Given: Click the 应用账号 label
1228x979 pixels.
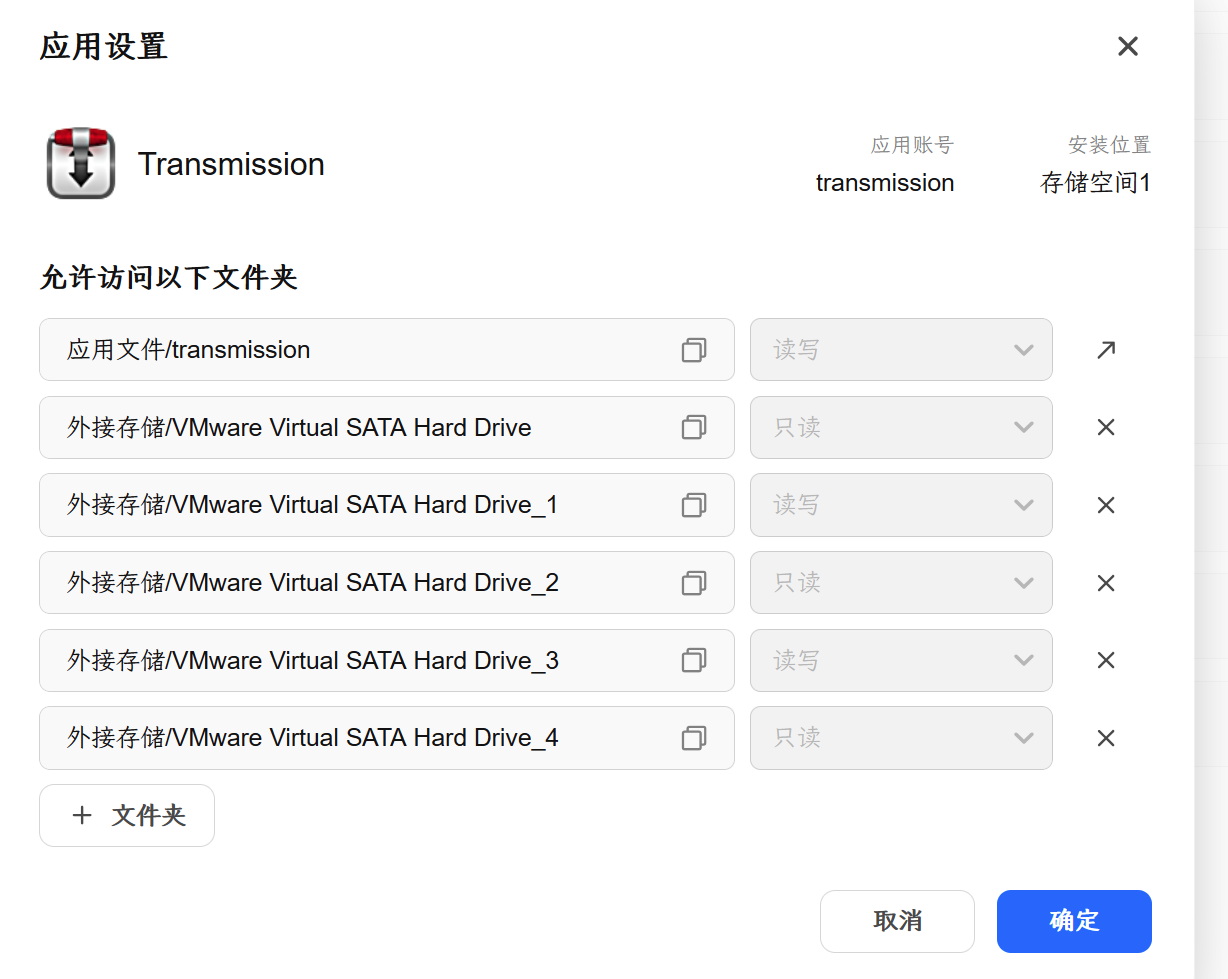Looking at the screenshot, I should 912,145.
